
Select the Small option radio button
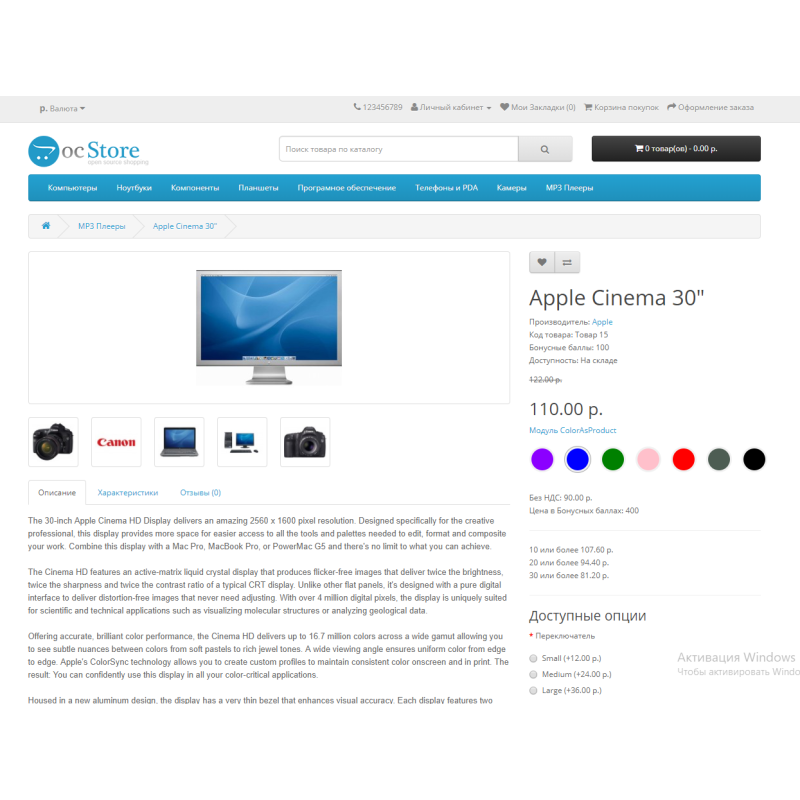pos(533,658)
